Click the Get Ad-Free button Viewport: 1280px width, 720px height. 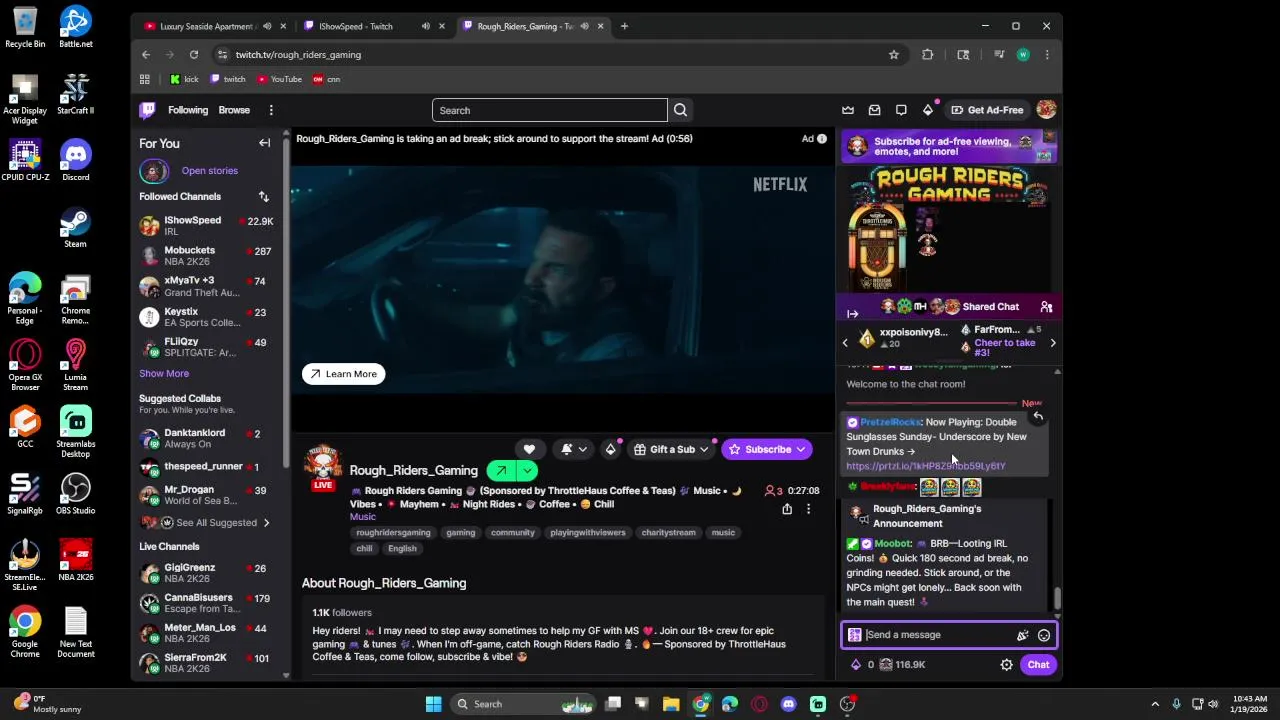pos(987,110)
